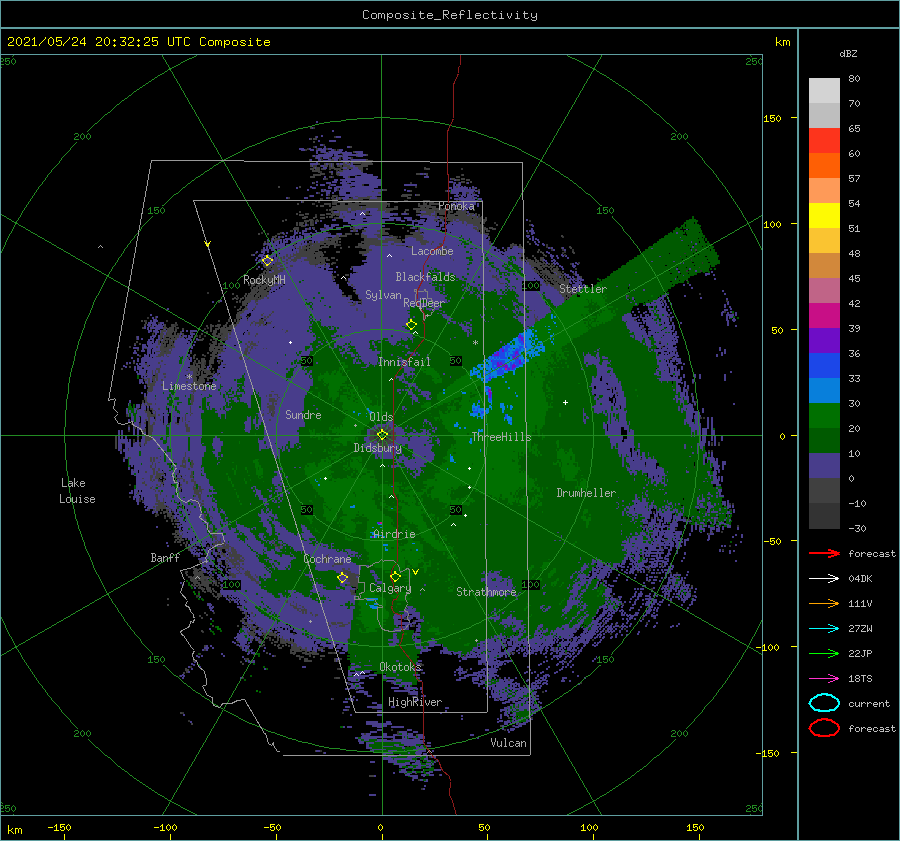
Task: Click the Ponoka city label
Action: tap(456, 206)
